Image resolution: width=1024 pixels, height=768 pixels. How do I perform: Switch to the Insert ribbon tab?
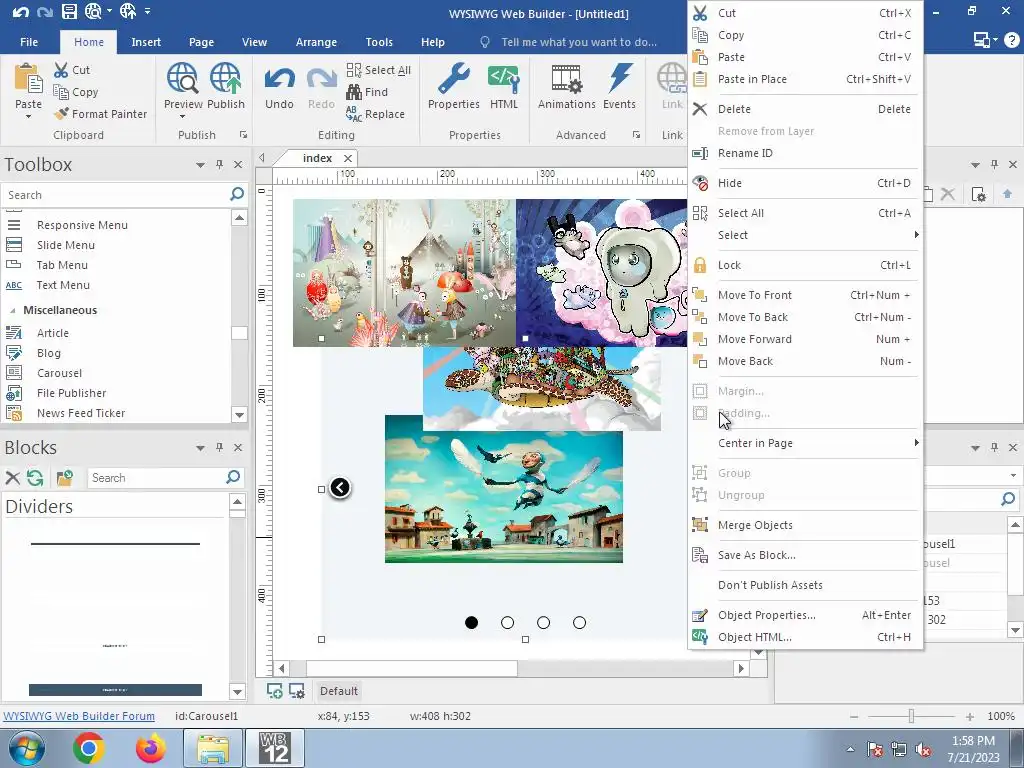tap(146, 42)
